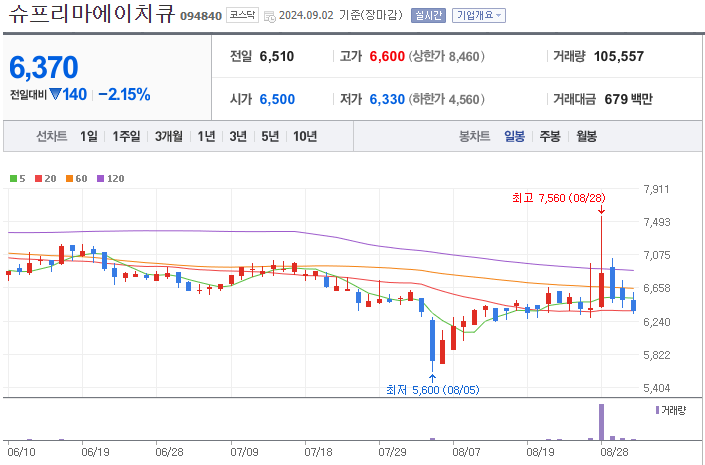Click the change rate −2.15%
705x465 pixels.
point(124,94)
